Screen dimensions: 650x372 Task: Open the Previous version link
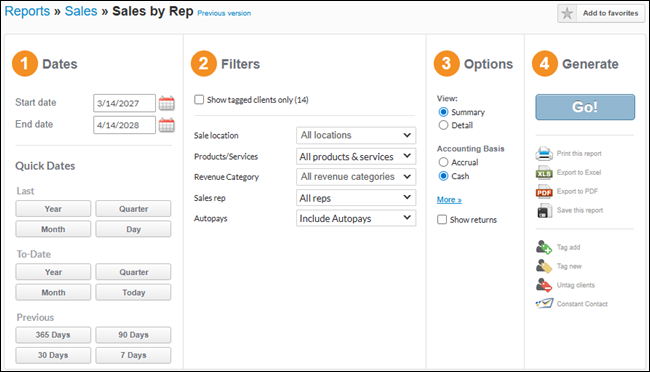[x=224, y=13]
